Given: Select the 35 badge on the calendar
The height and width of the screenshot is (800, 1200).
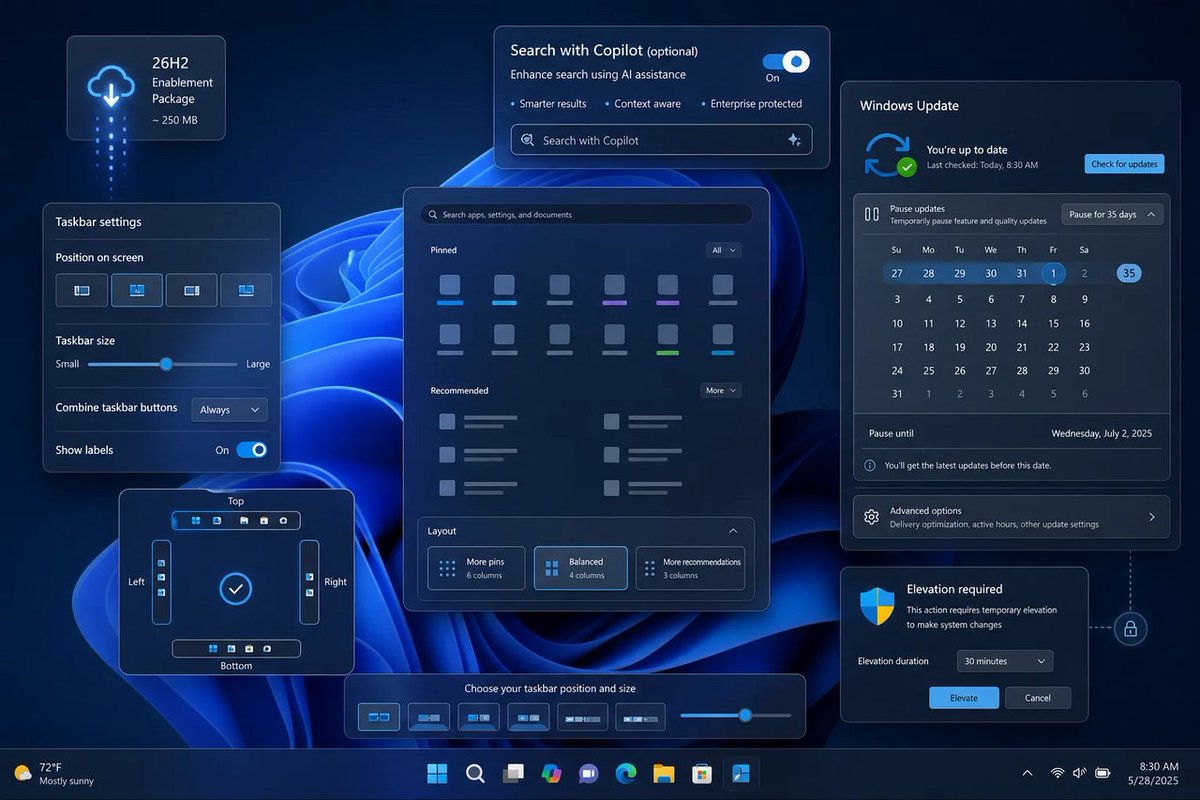Looking at the screenshot, I should click(x=1129, y=273).
